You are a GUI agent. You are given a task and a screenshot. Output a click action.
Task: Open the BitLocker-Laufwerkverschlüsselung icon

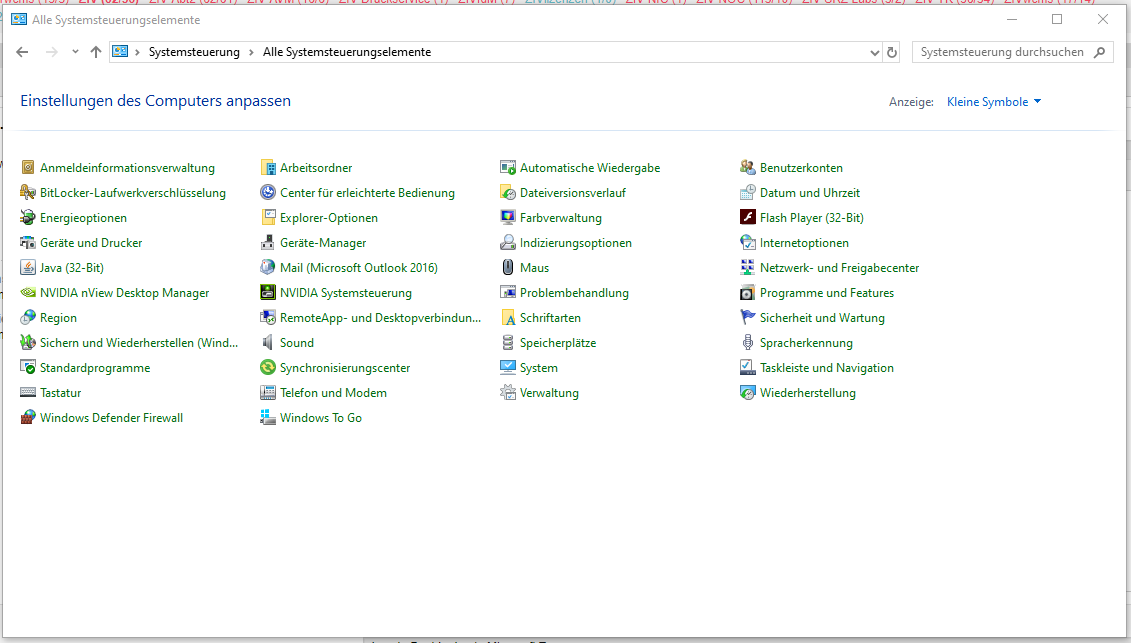(29, 193)
